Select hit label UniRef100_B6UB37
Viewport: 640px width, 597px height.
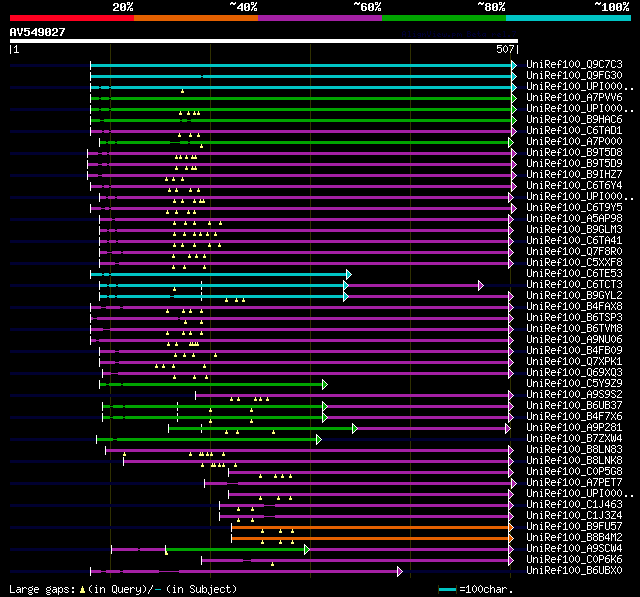[574, 406]
